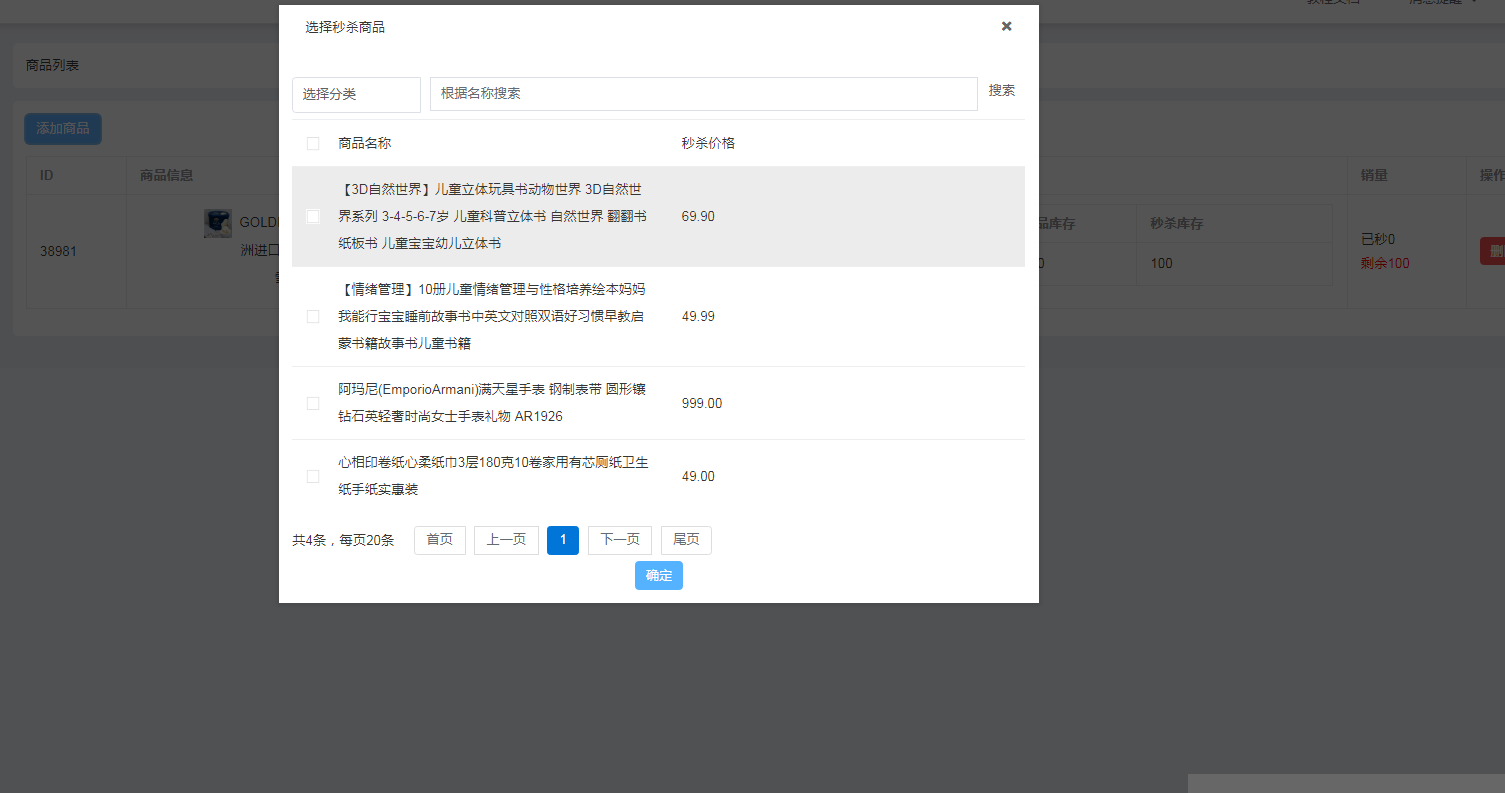The height and width of the screenshot is (793, 1505).
Task: Click the 情绪管理 product name text
Action: click(x=492, y=316)
